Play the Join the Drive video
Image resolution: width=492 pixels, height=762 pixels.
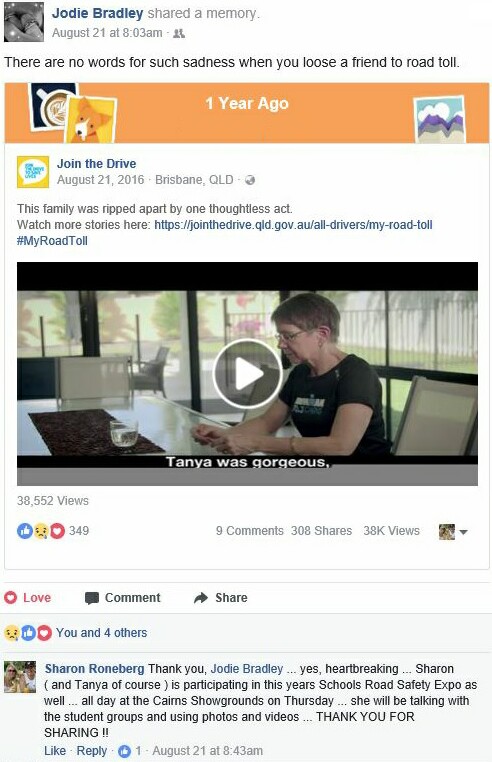pyautogui.click(x=247, y=373)
